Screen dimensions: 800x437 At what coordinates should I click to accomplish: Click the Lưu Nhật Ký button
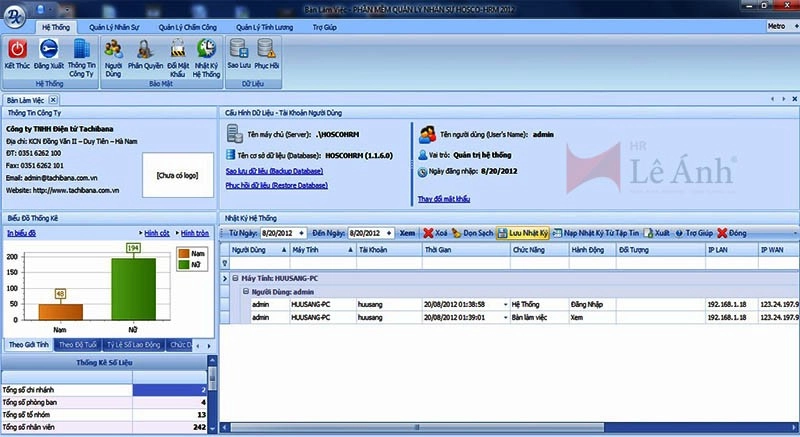[522, 232]
